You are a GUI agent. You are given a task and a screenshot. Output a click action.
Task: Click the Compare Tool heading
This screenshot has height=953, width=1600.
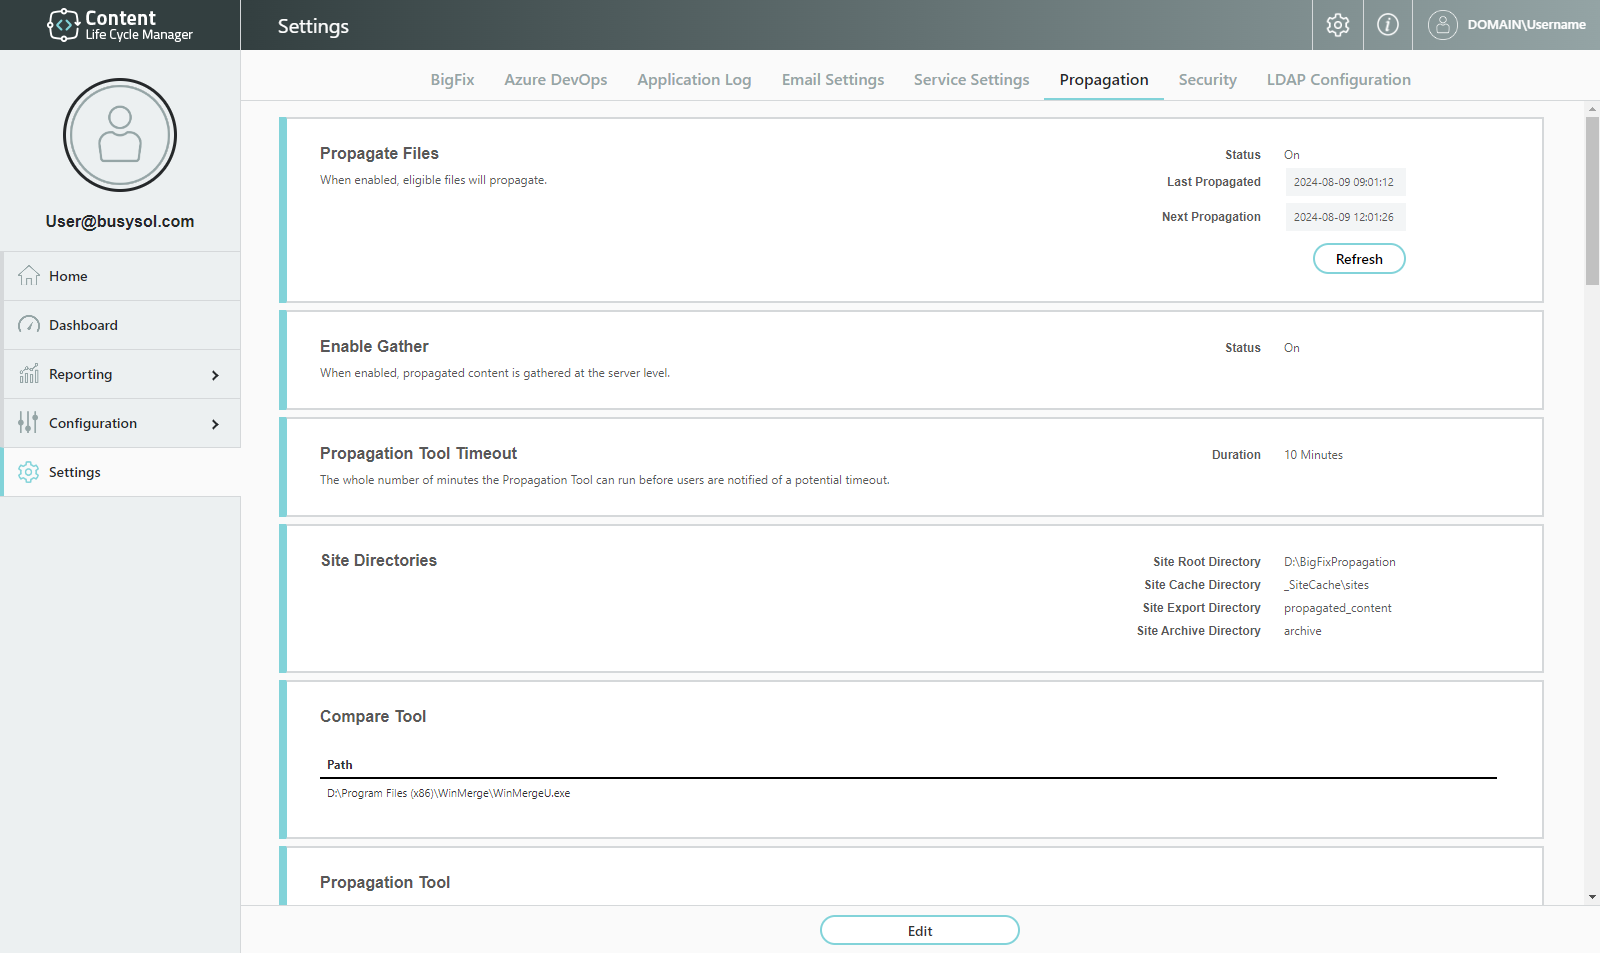[373, 716]
